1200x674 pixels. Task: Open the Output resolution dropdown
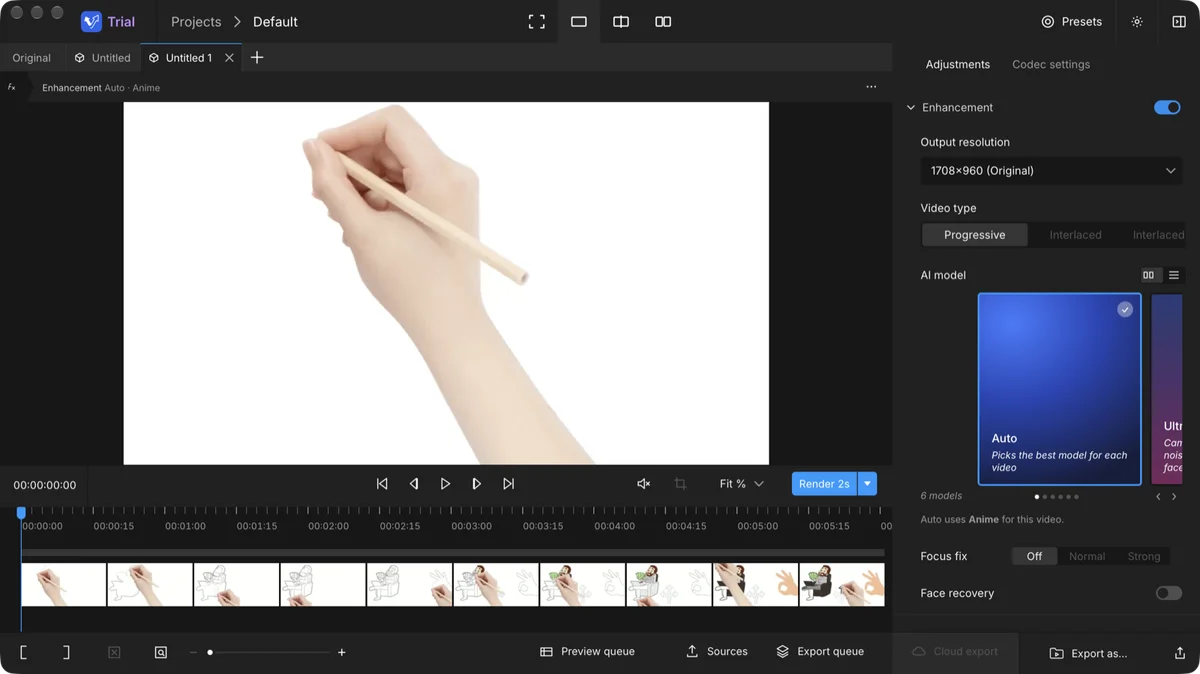(x=1051, y=171)
